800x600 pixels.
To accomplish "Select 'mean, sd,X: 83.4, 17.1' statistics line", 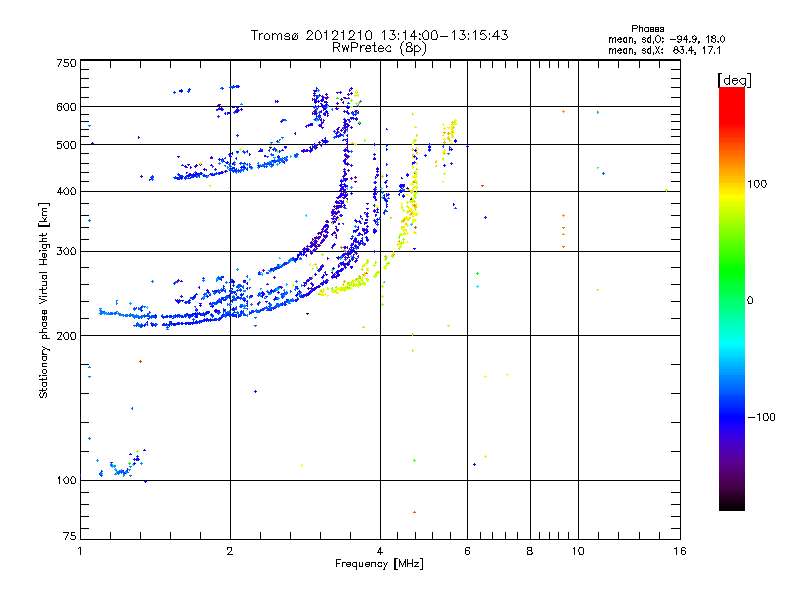I will click(x=664, y=50).
